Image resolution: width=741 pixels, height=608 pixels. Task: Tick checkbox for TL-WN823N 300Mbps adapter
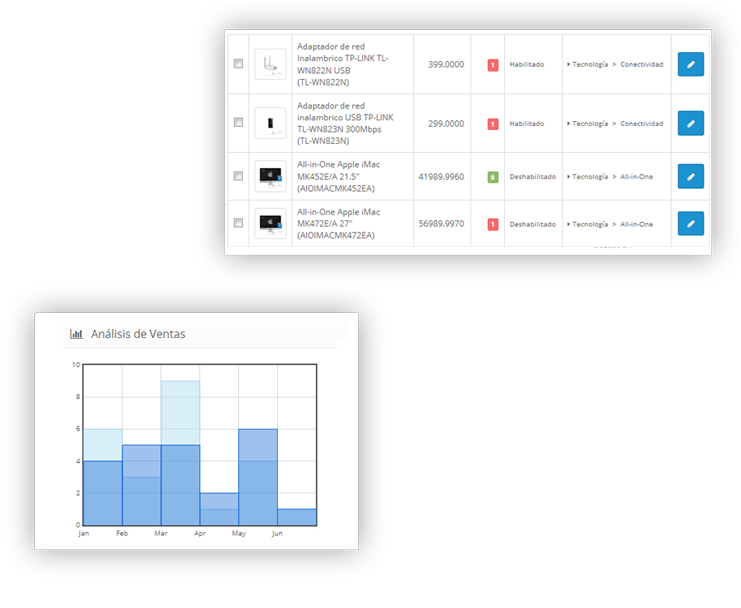[238, 123]
